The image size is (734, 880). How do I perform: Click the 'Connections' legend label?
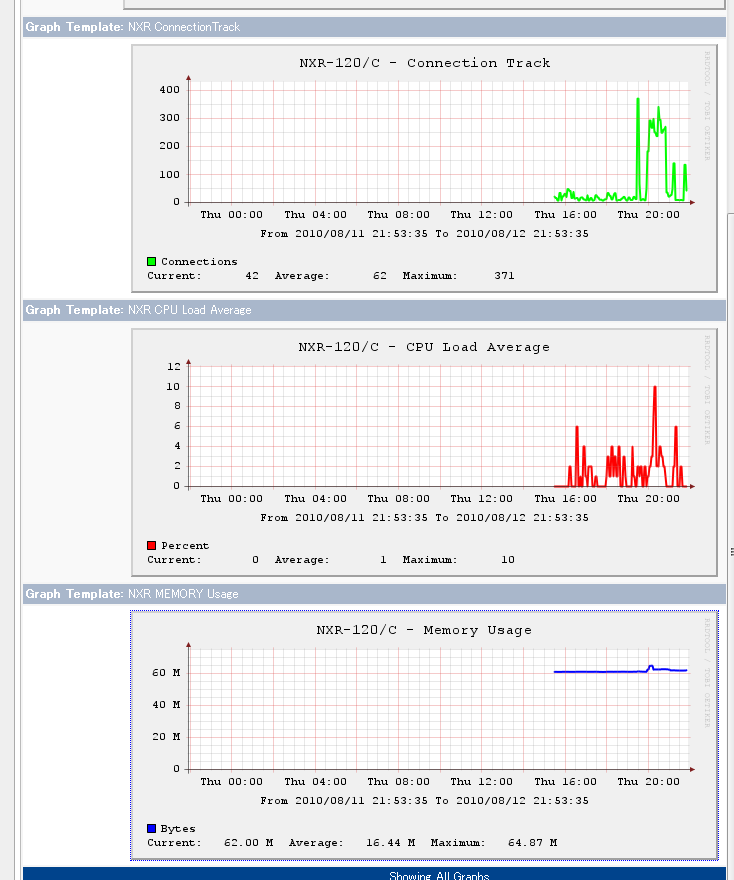pos(199,262)
